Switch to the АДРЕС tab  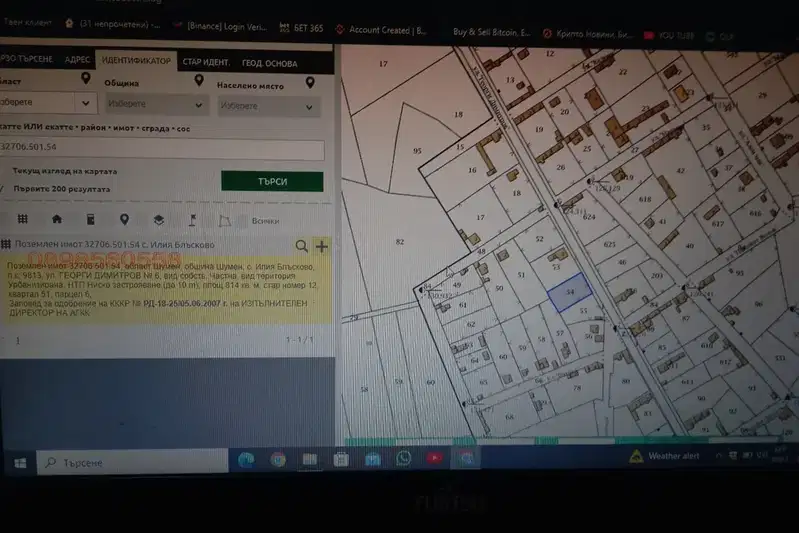coord(77,60)
